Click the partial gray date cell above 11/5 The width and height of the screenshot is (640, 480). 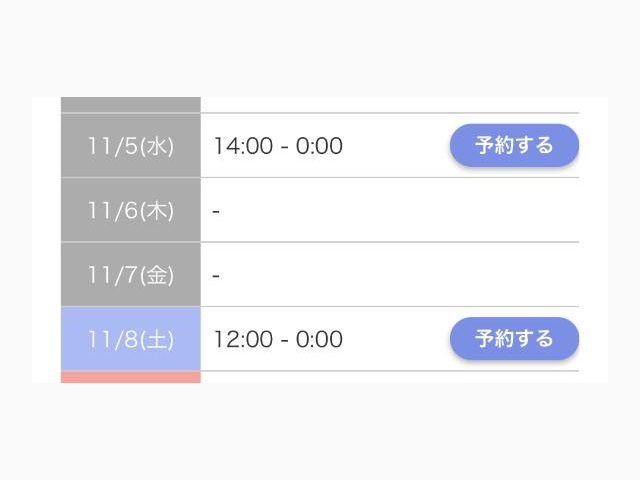(130, 104)
